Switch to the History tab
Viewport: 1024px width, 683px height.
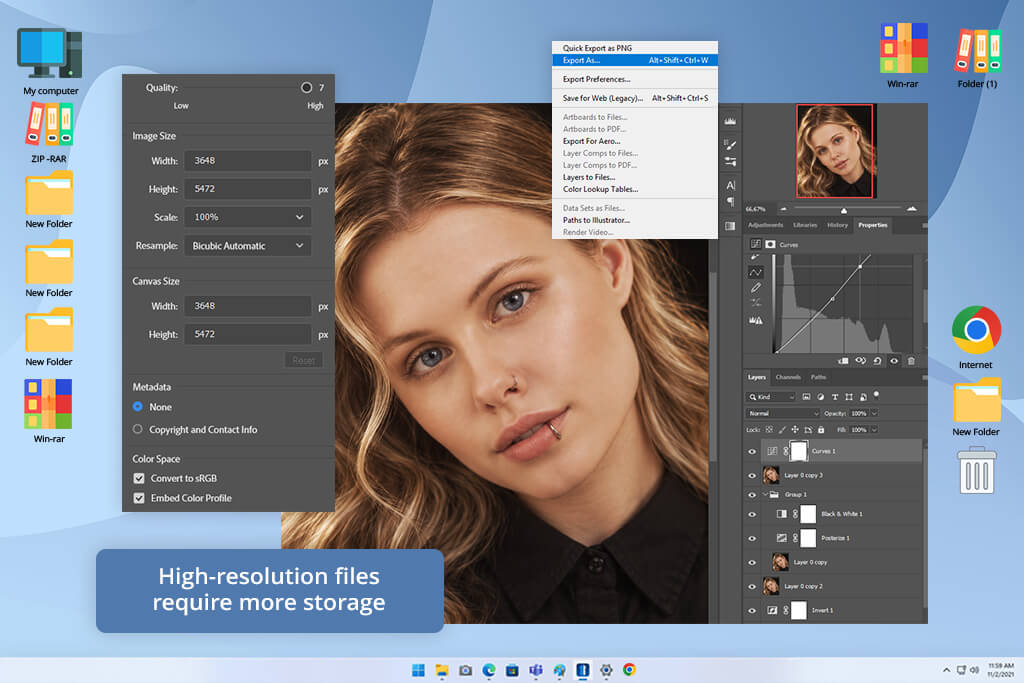click(x=837, y=225)
